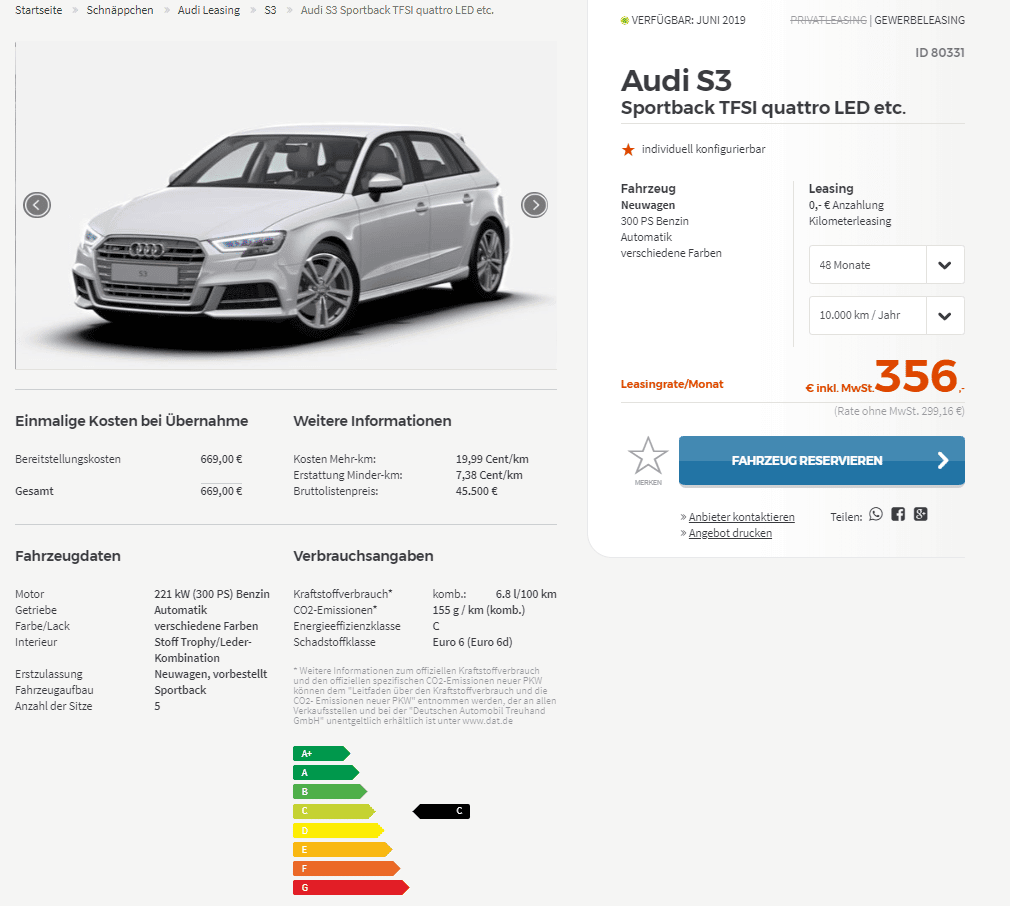The width and height of the screenshot is (1010, 906).
Task: Click the ID 80331 text
Action: click(x=940, y=53)
